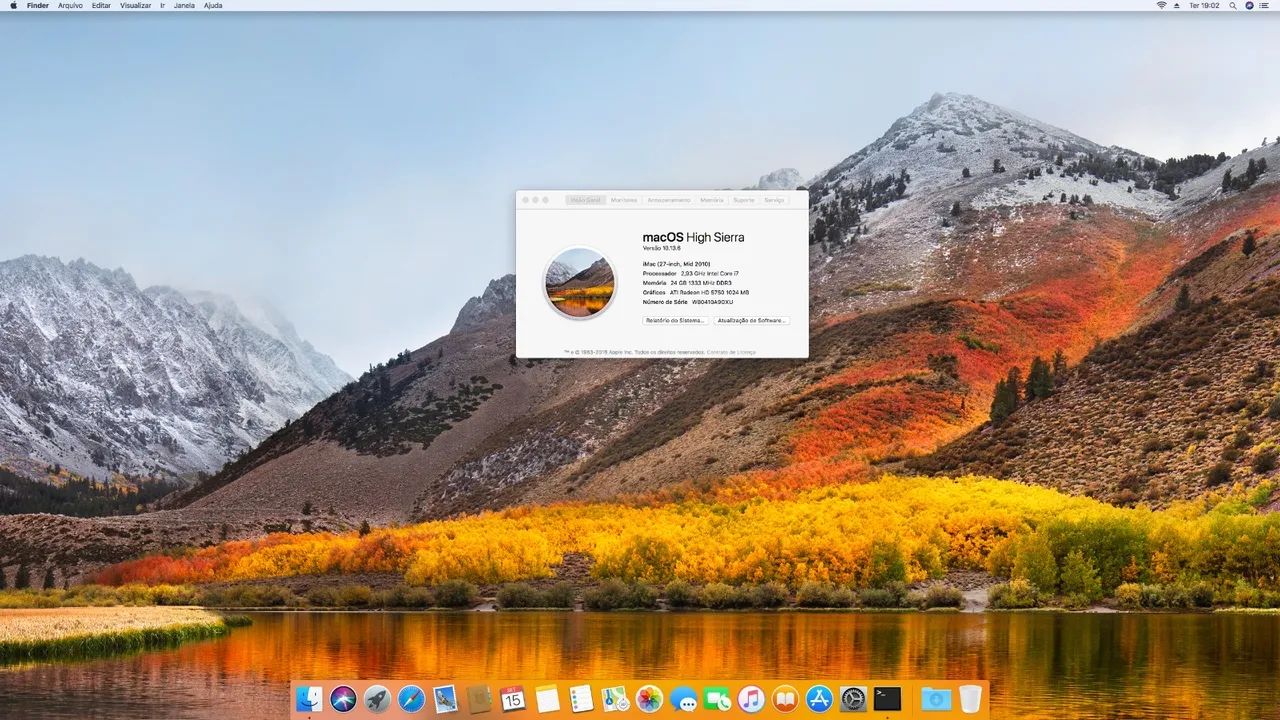Screen dimensions: 1280x720
Task: Open the Visualizar menu
Action: (x=136, y=5)
